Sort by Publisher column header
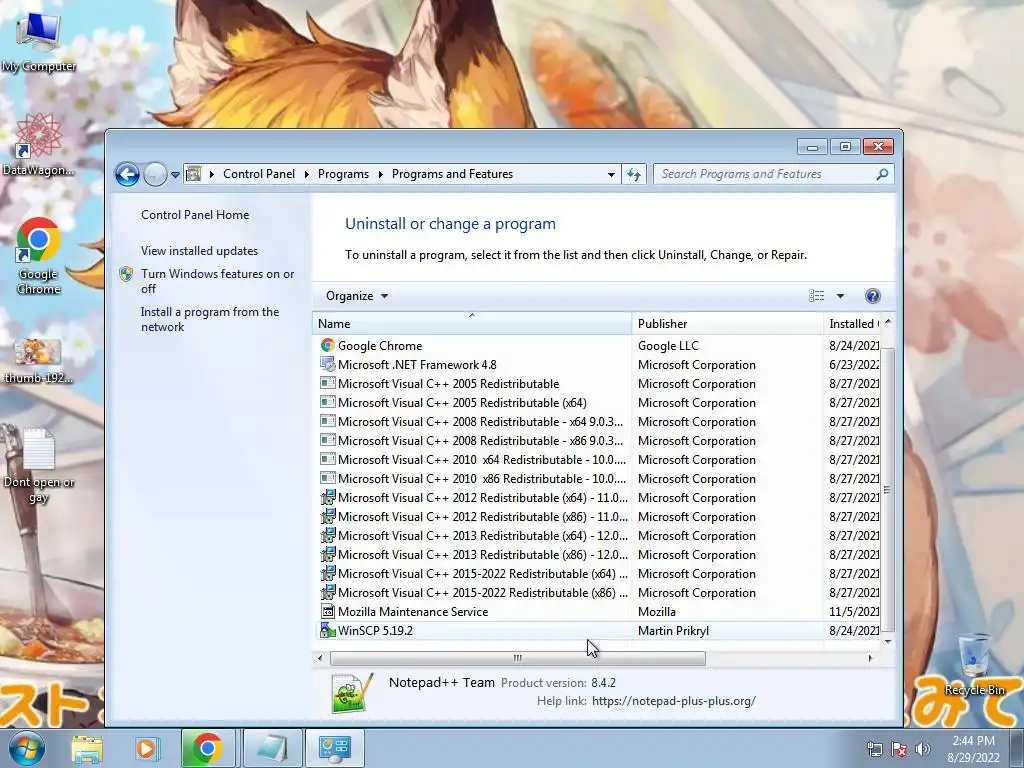1024x768 pixels. [727, 323]
